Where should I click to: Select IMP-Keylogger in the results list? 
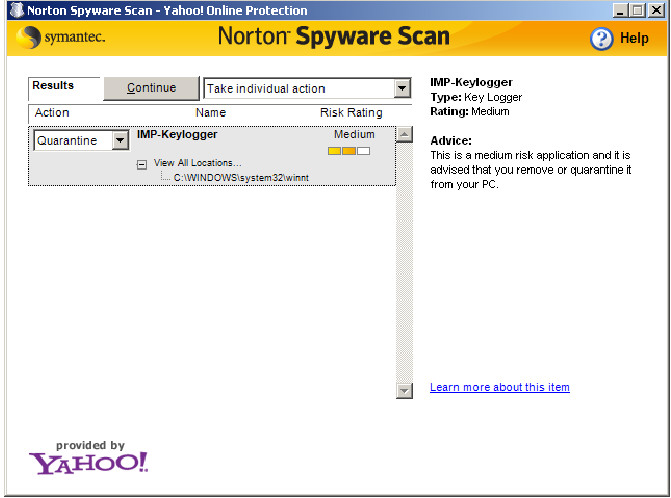pyautogui.click(x=177, y=134)
